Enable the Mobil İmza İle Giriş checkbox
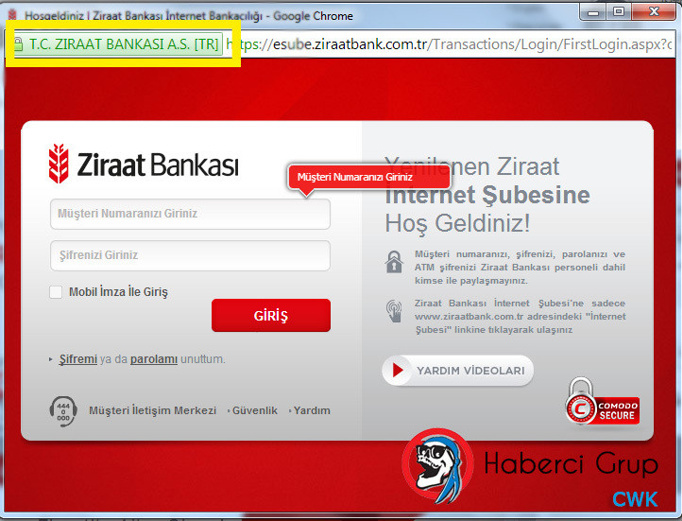The height and width of the screenshot is (521, 682). (56, 292)
